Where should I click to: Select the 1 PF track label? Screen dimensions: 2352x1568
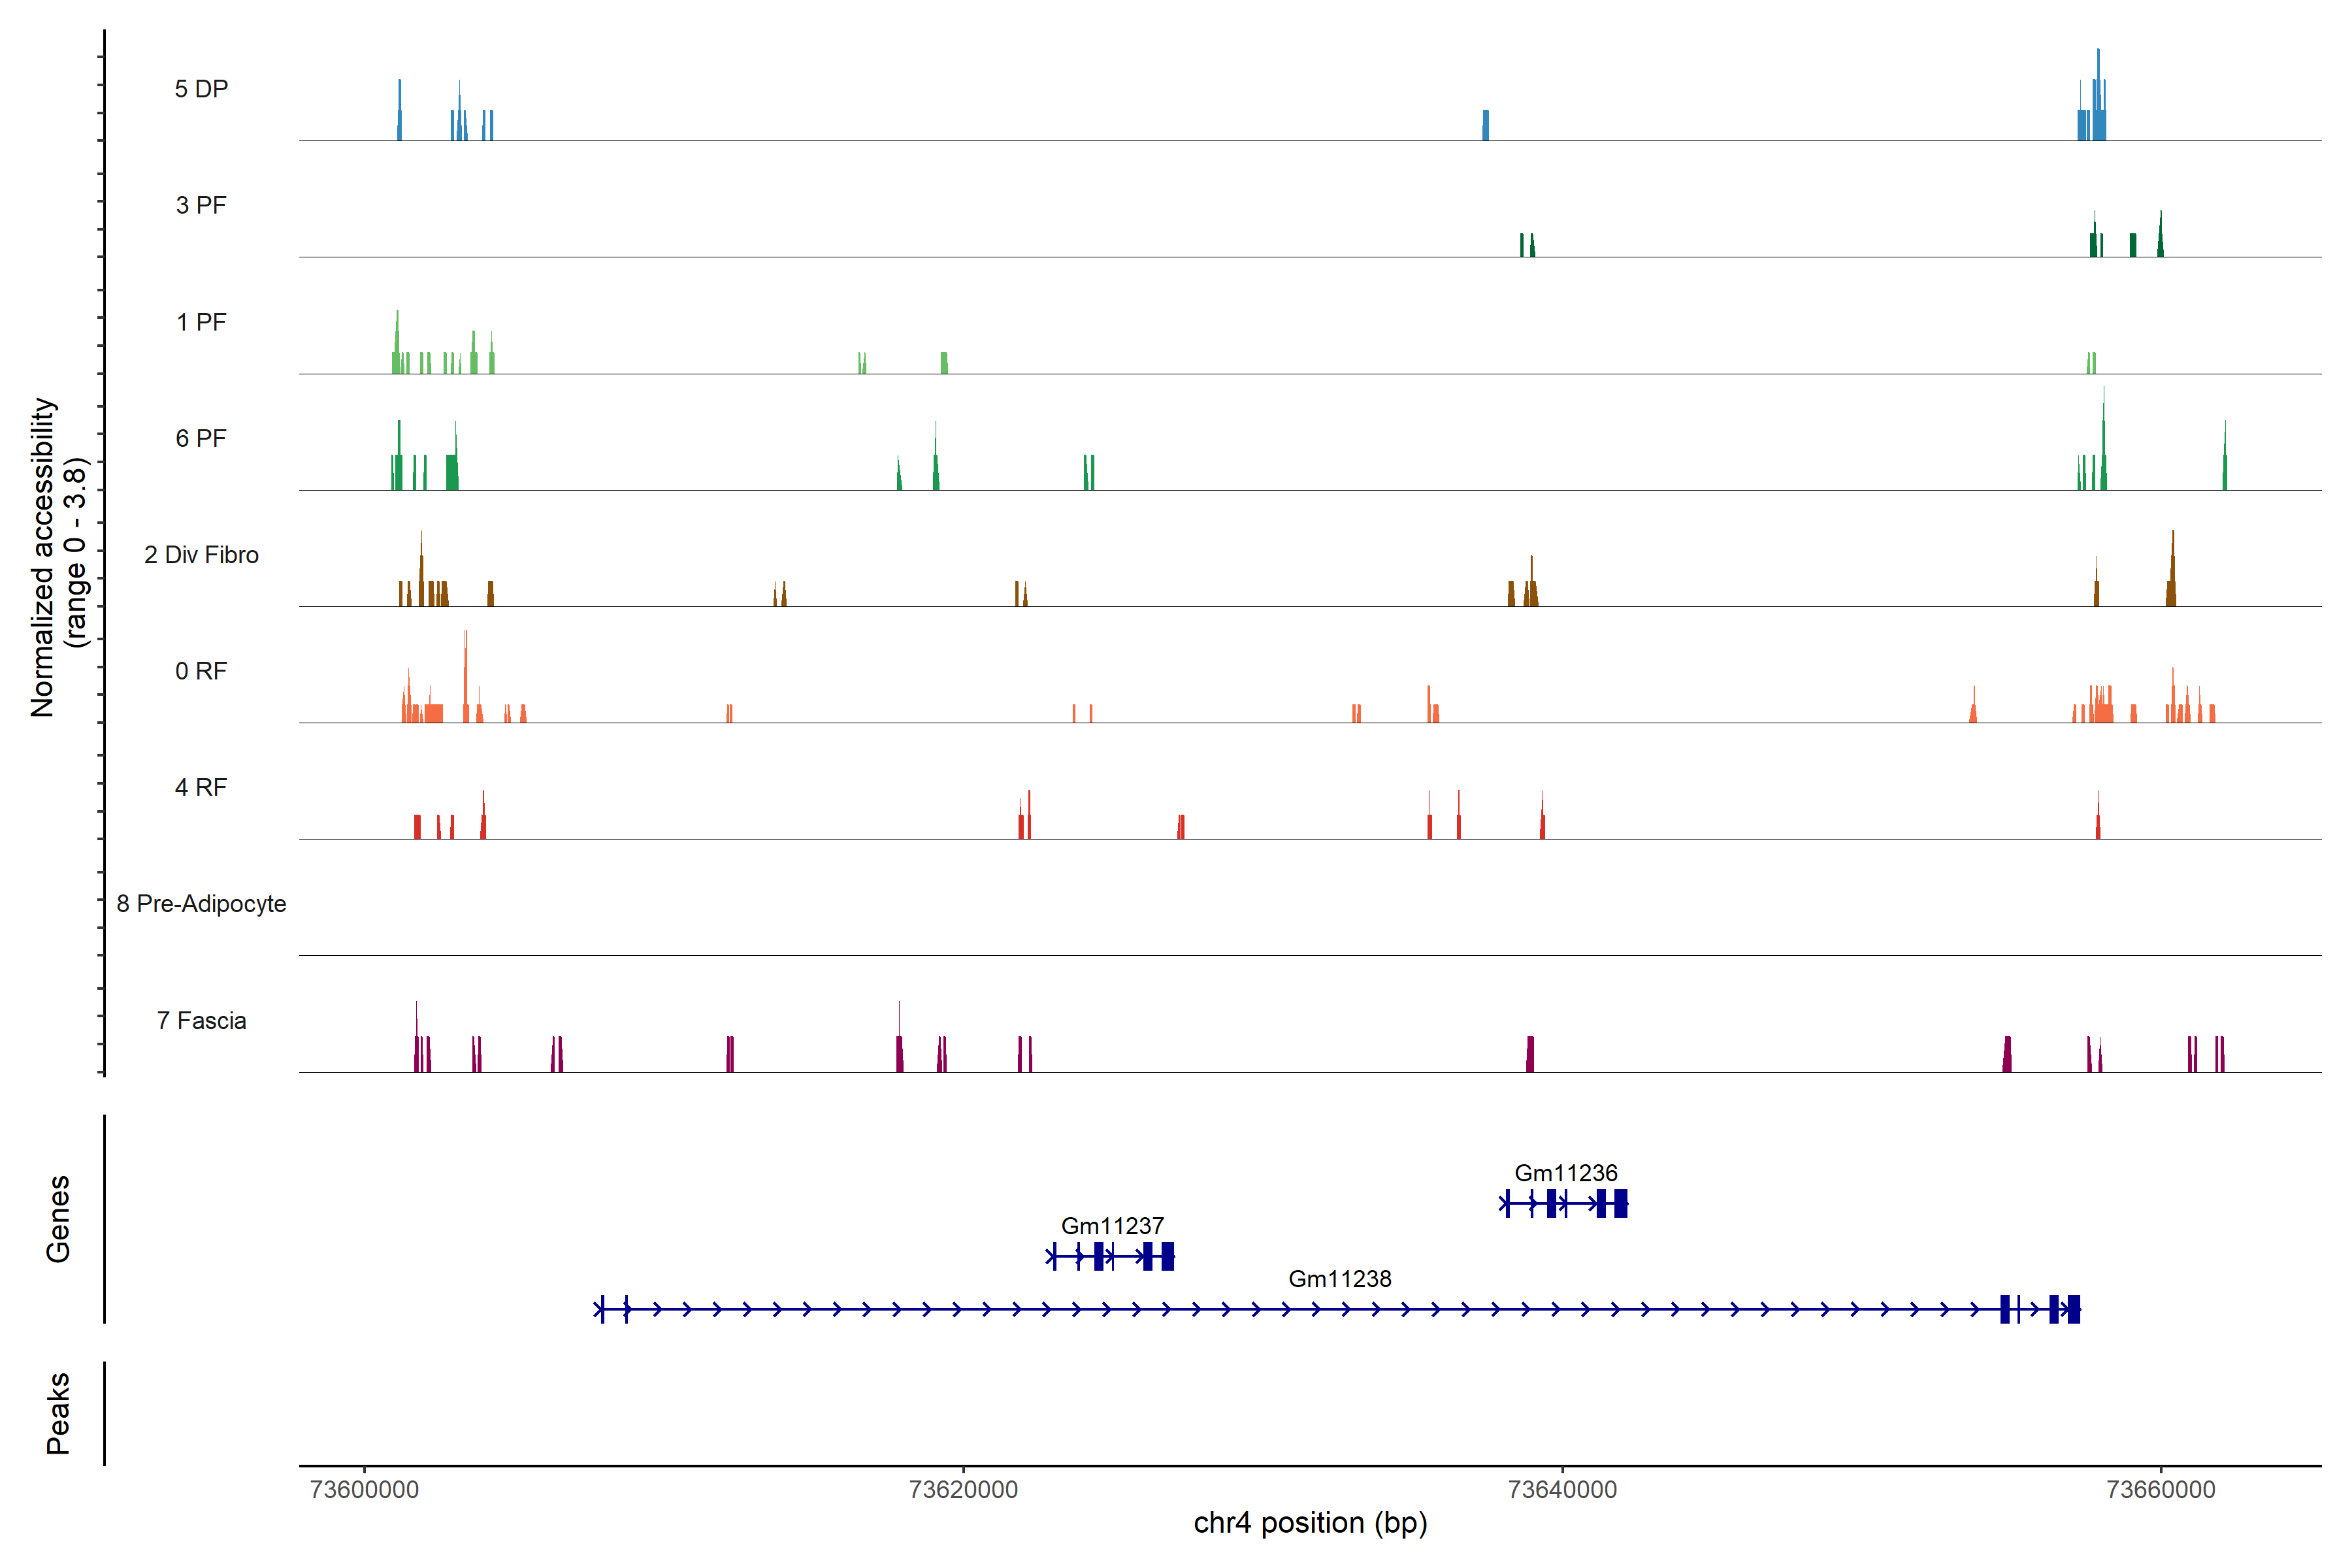coord(201,322)
